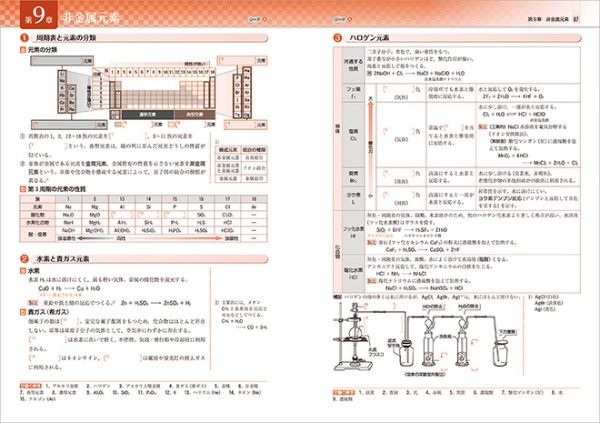Image resolution: width=600 pixels, height=423 pixels.
Task: Click the MgO cell in the 酸化物 row
Action: pos(95,215)
